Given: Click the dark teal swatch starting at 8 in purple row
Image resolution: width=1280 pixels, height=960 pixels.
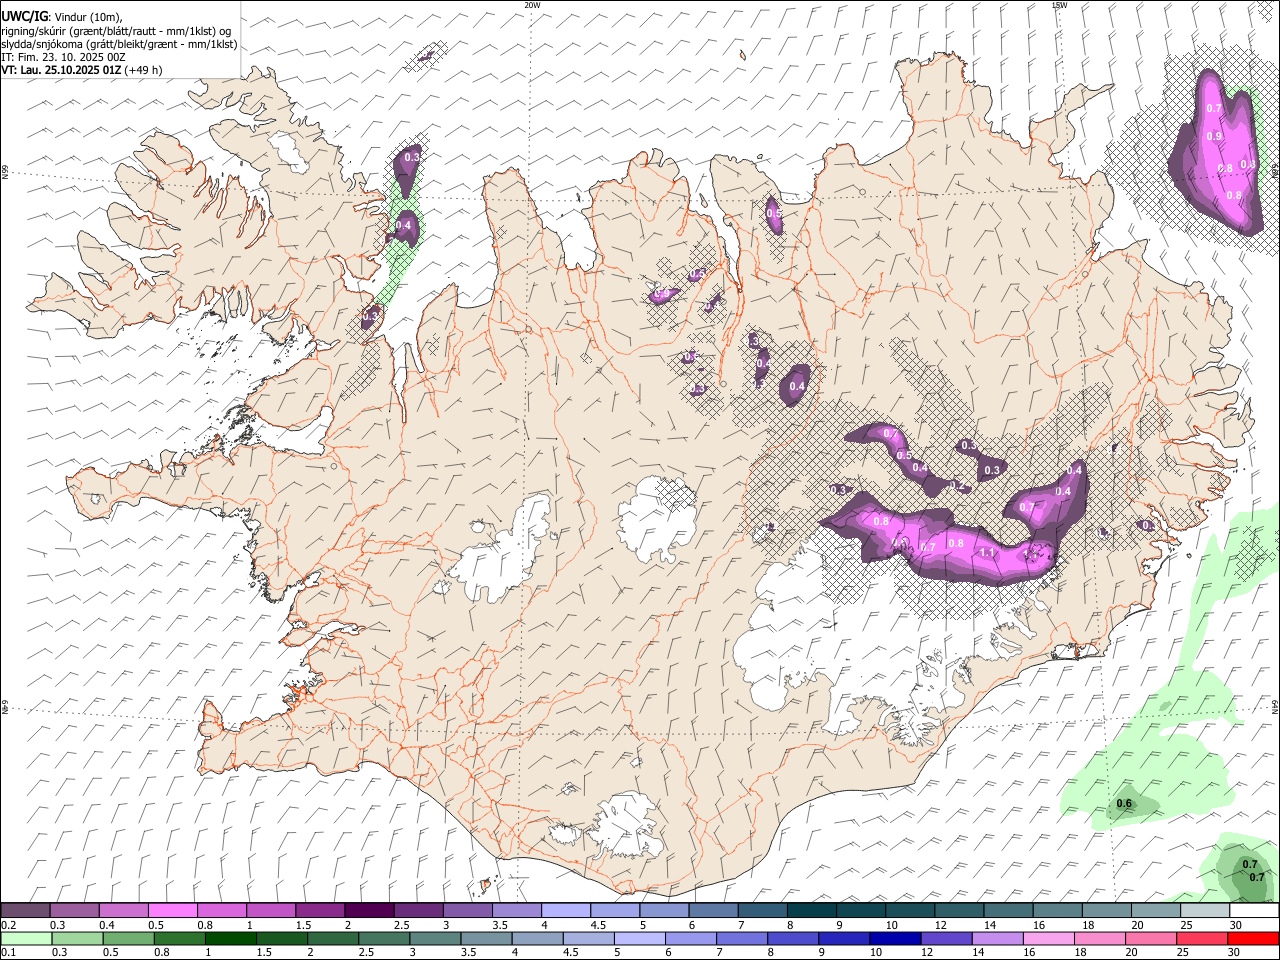Looking at the screenshot, I should coord(811,910).
